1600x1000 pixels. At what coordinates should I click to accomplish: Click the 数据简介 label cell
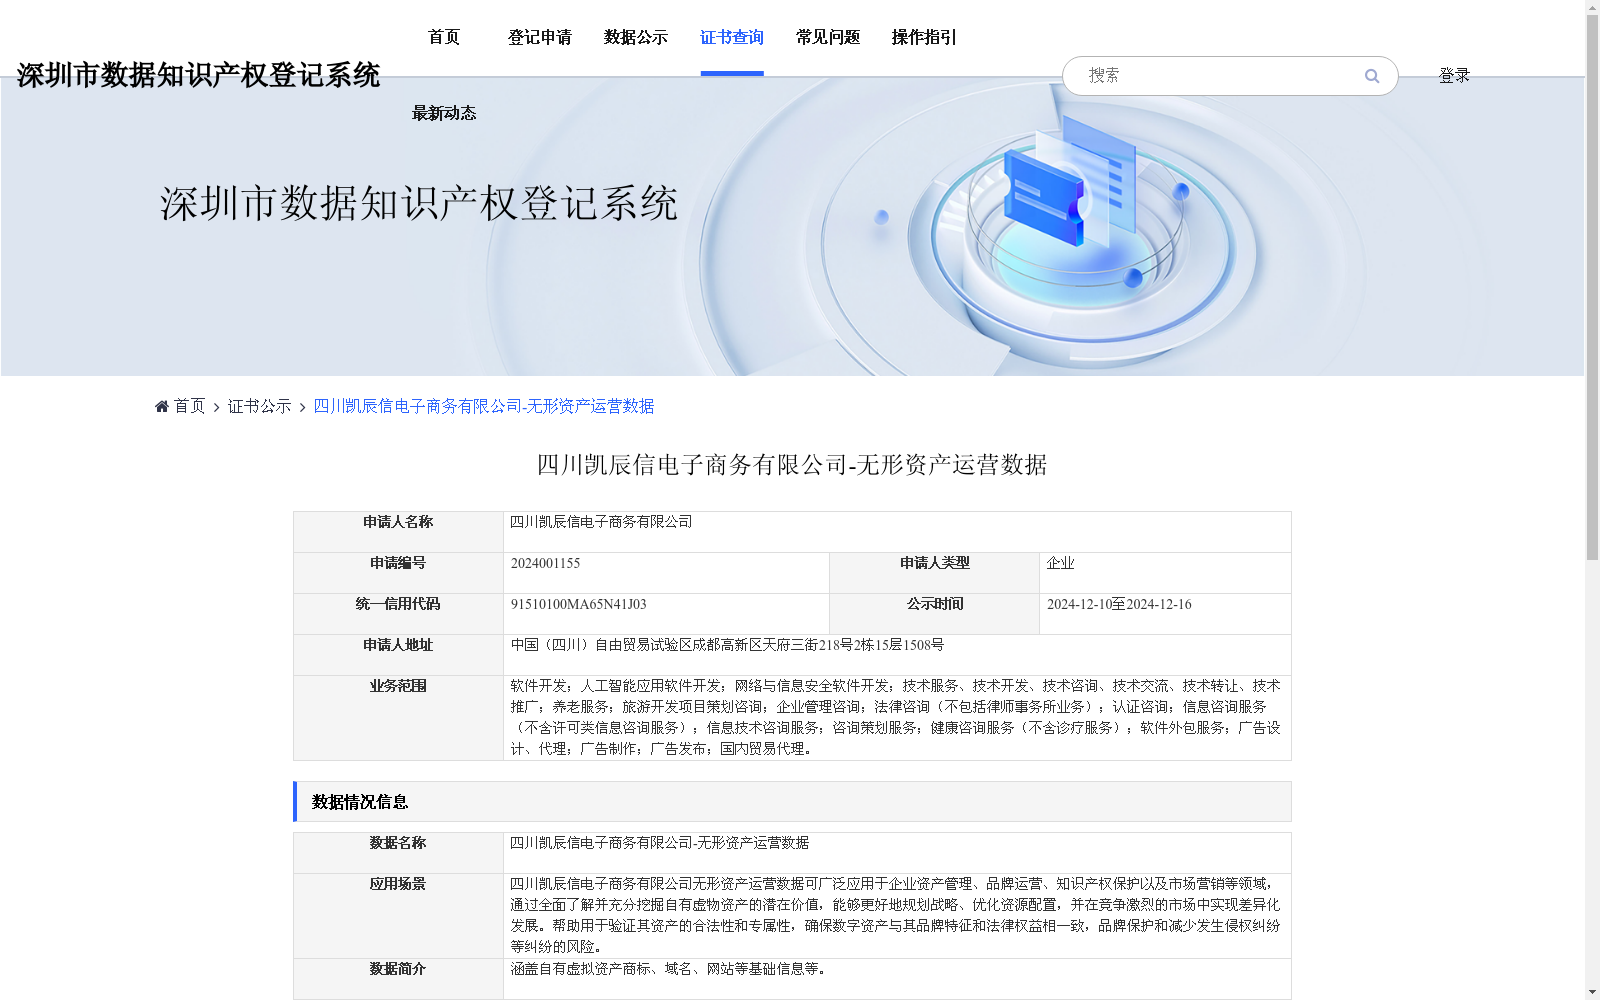(398, 979)
